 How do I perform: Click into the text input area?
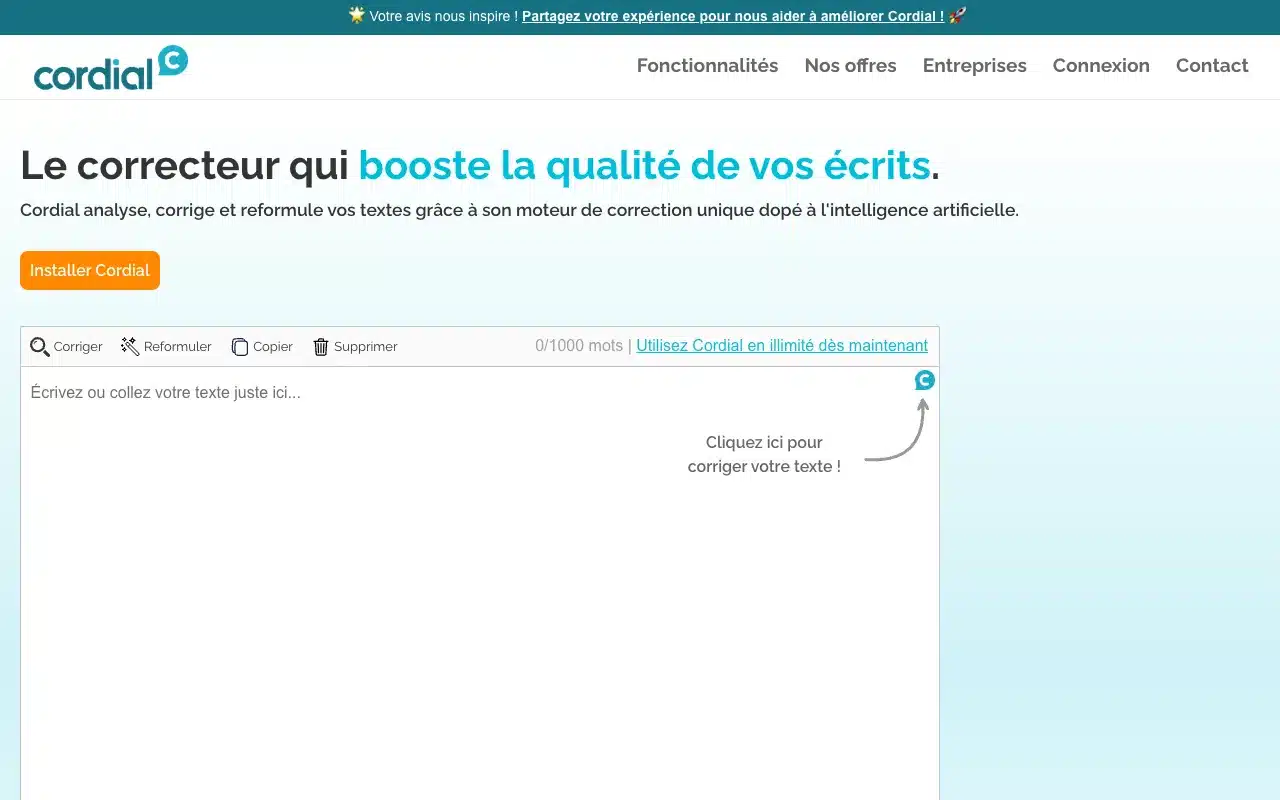pos(480,583)
